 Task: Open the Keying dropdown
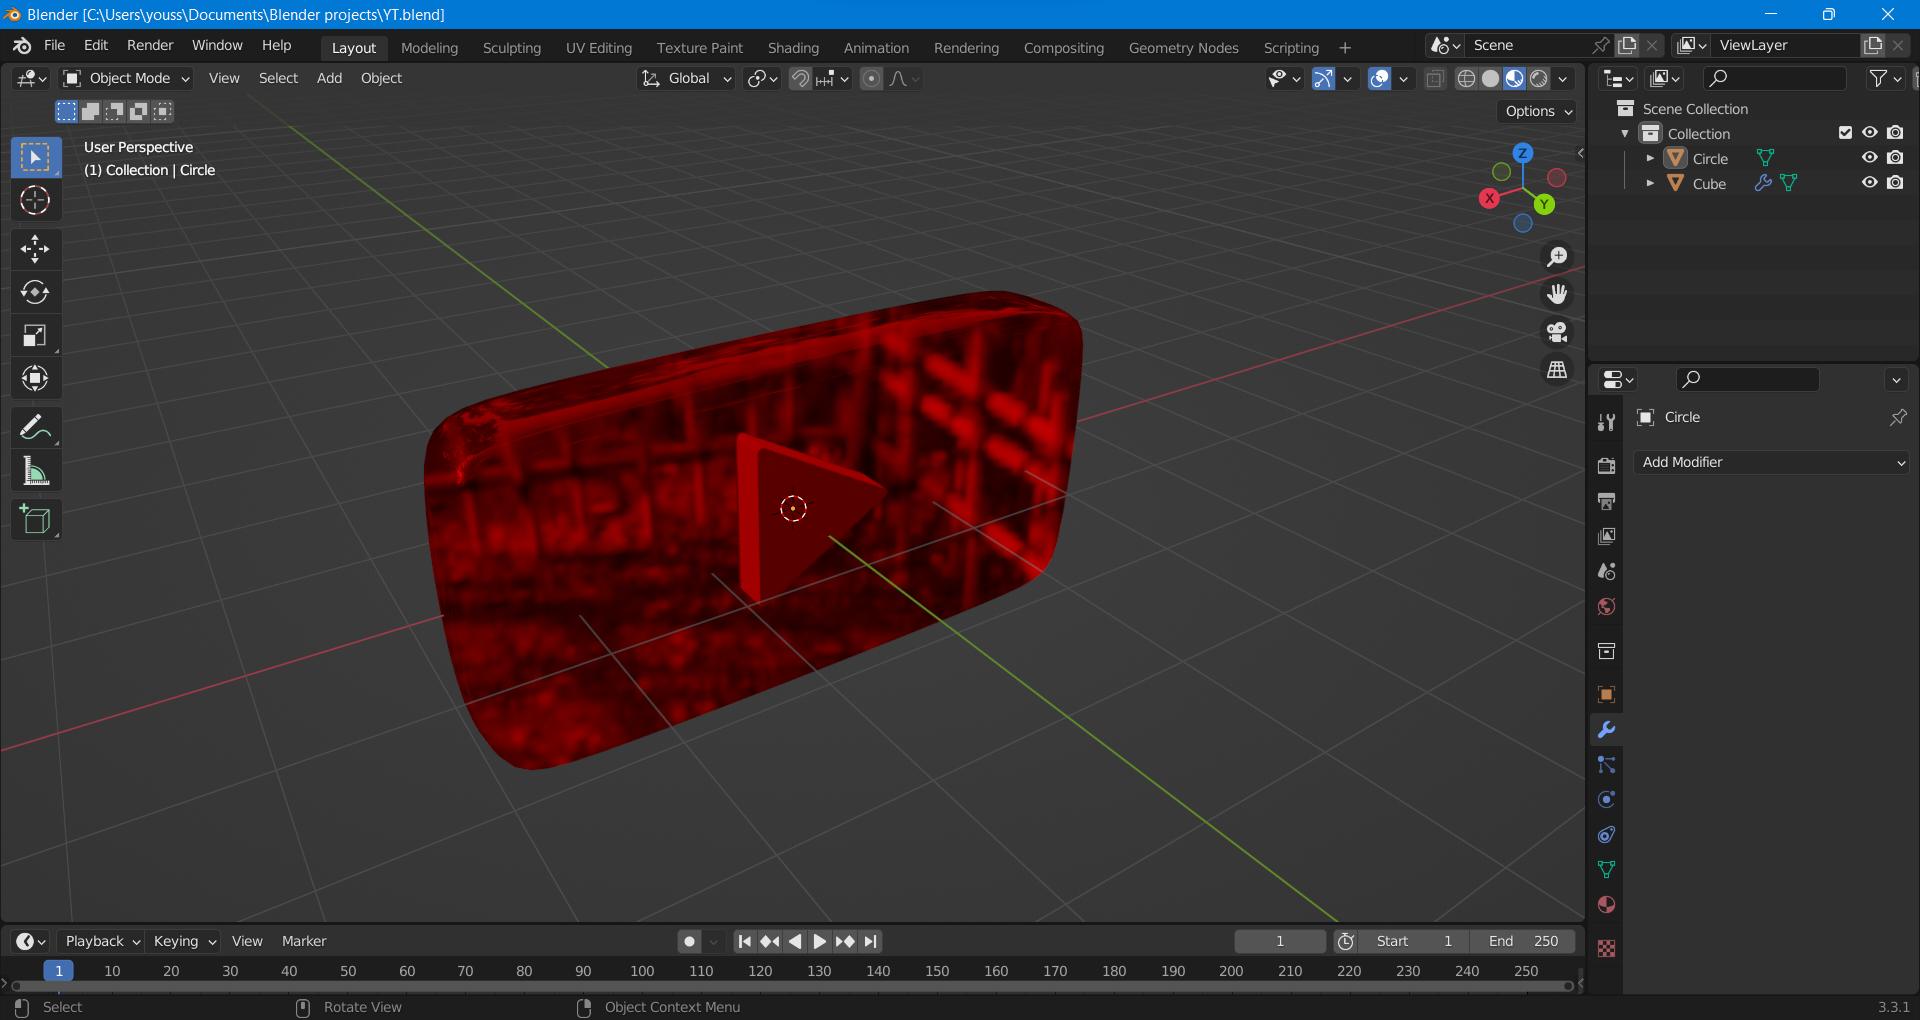click(184, 941)
